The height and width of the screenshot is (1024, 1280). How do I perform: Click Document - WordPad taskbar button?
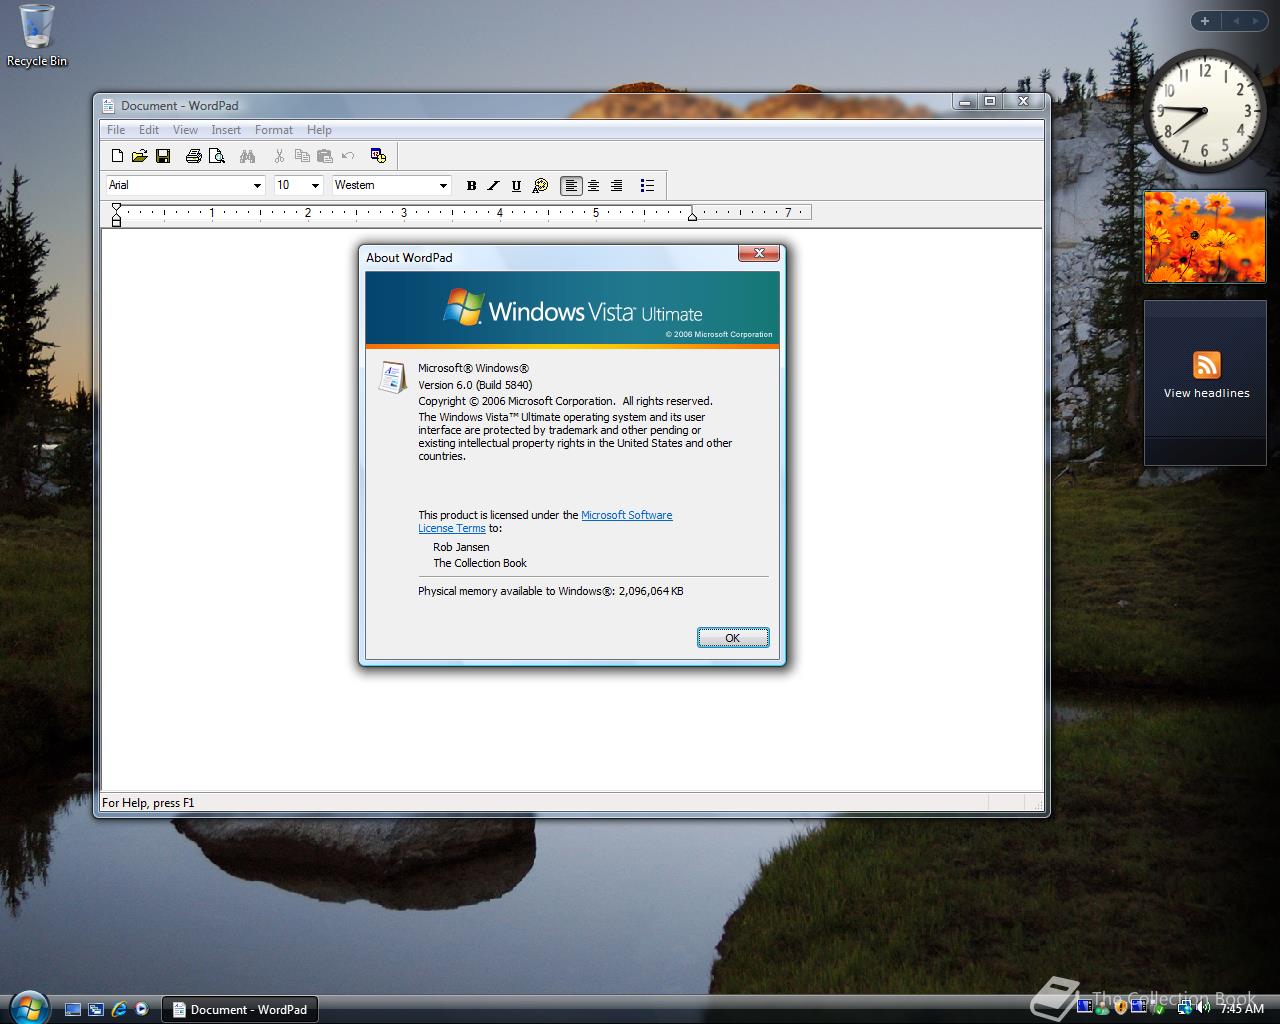(240, 1010)
